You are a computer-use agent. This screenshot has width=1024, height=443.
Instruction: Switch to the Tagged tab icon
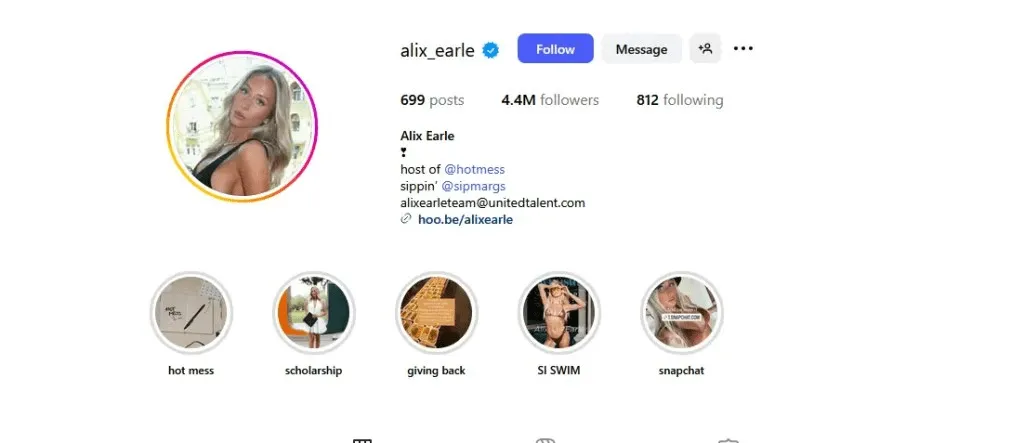click(728, 441)
